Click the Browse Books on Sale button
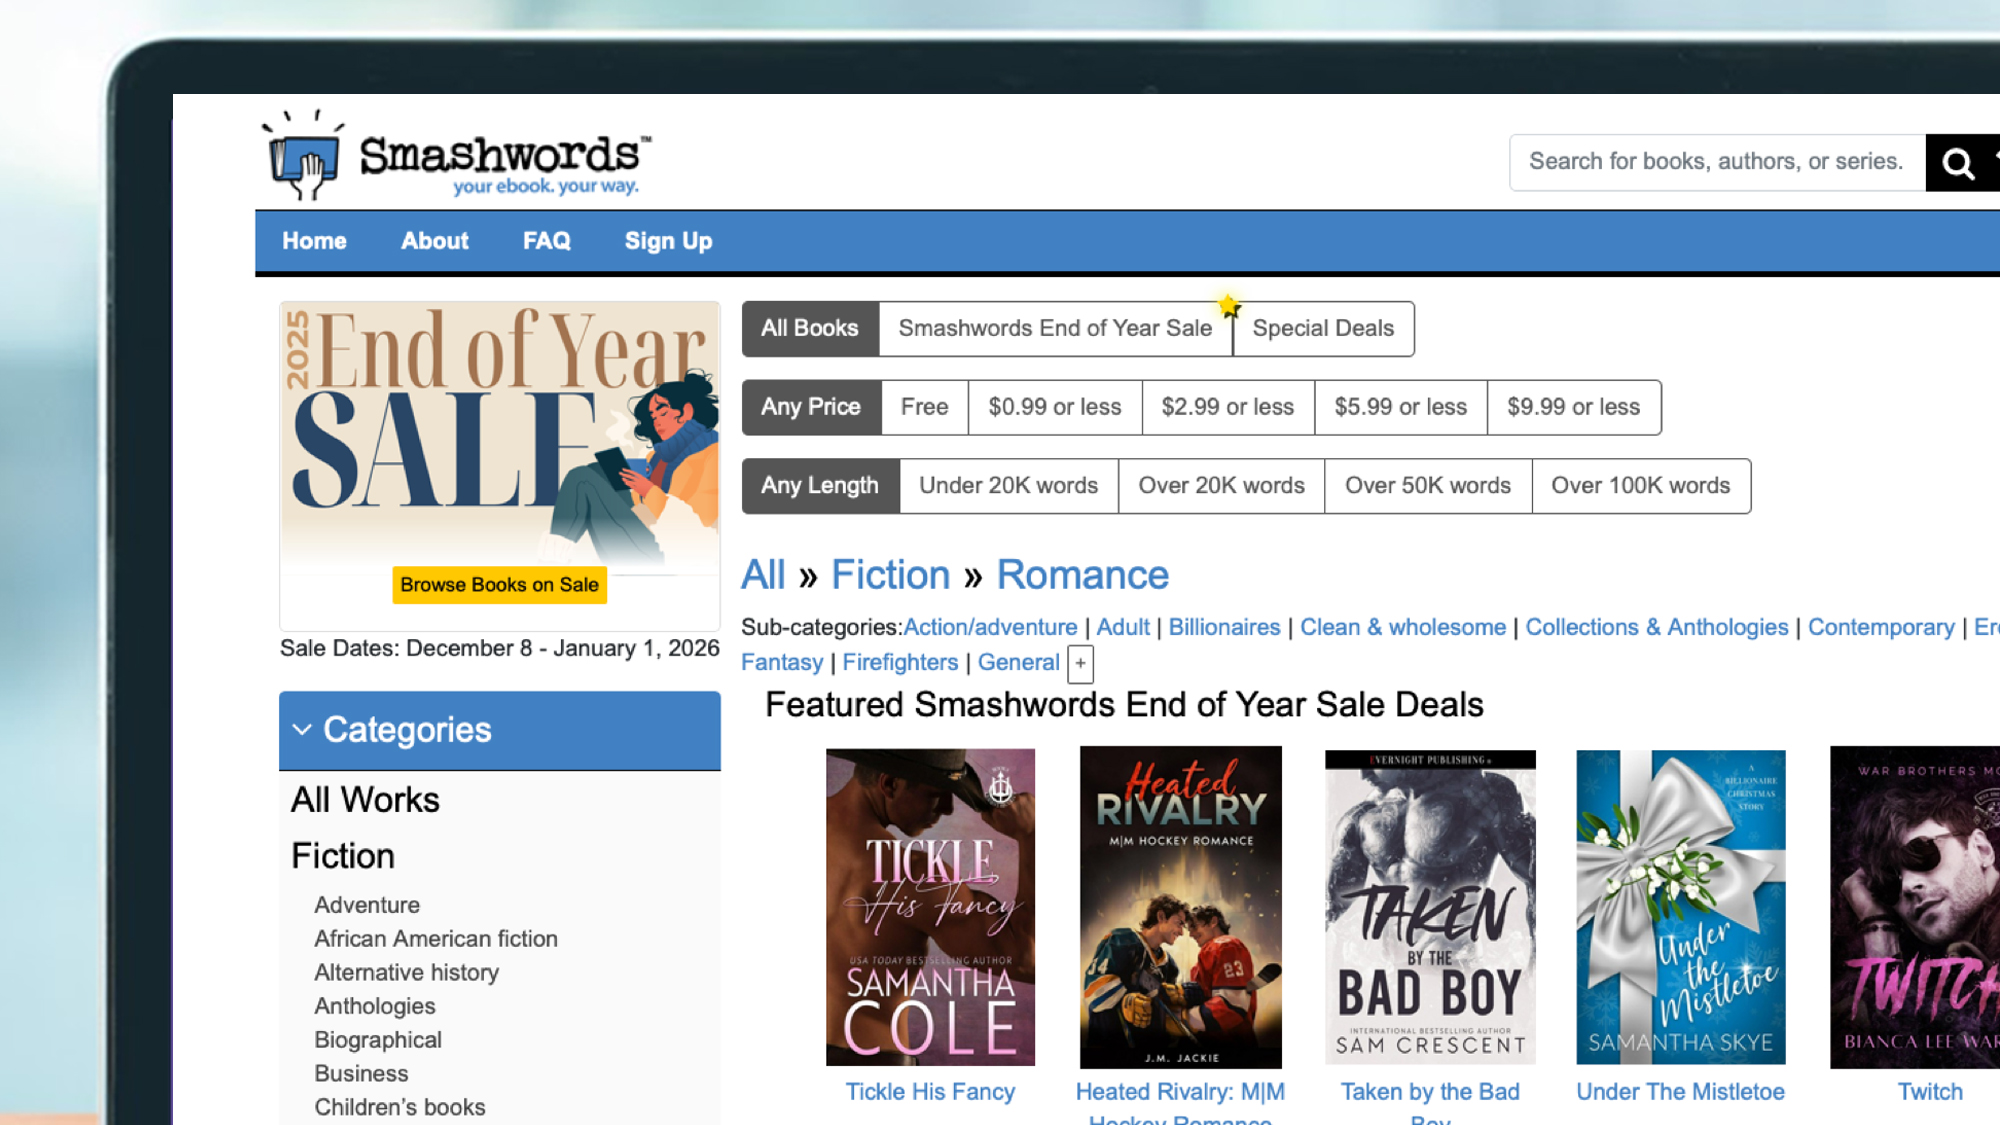This screenshot has height=1125, width=2000. [499, 585]
